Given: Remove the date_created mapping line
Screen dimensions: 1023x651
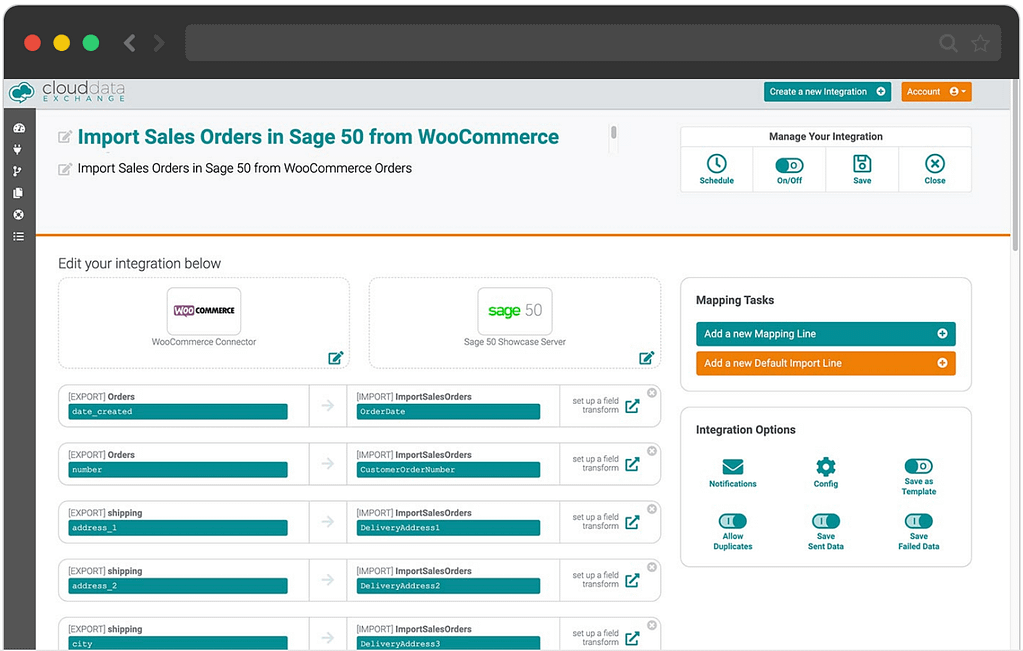Looking at the screenshot, I should [652, 393].
